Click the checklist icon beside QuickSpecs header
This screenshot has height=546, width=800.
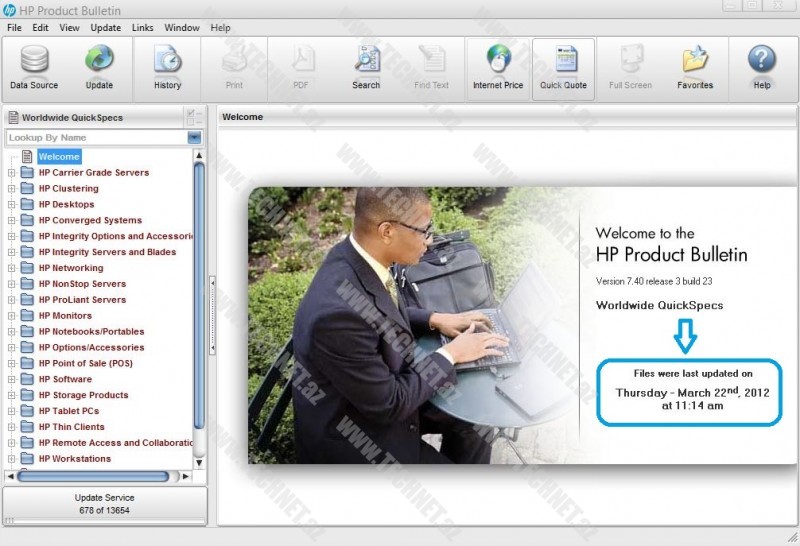(194, 117)
